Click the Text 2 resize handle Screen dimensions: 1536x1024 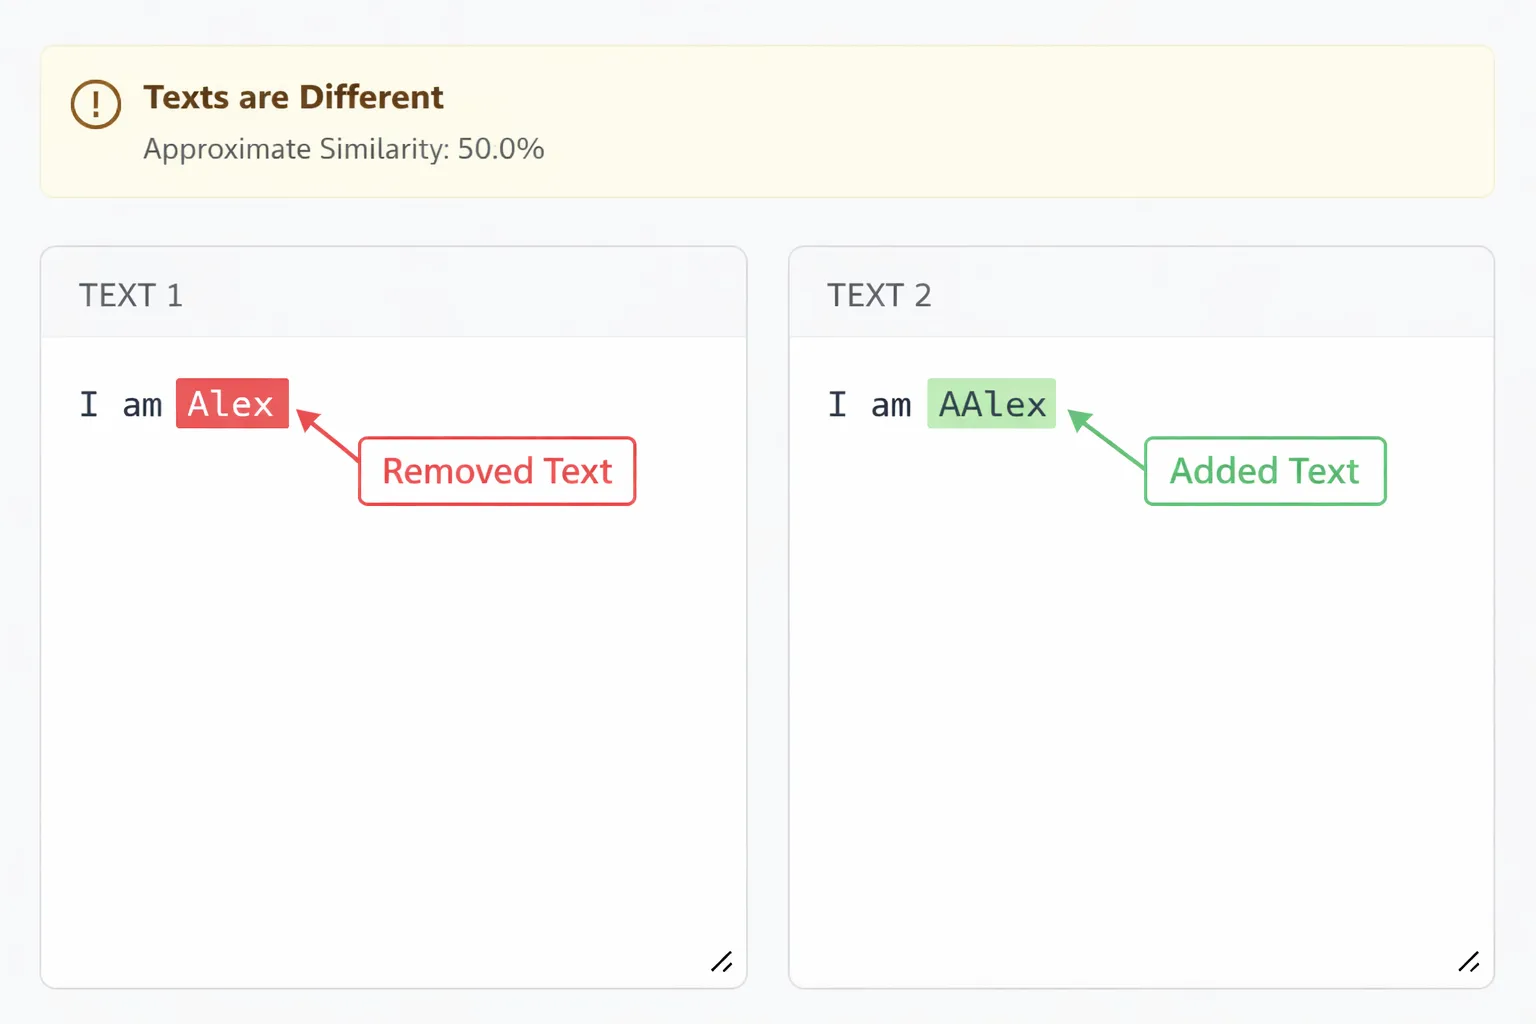[x=1469, y=962]
